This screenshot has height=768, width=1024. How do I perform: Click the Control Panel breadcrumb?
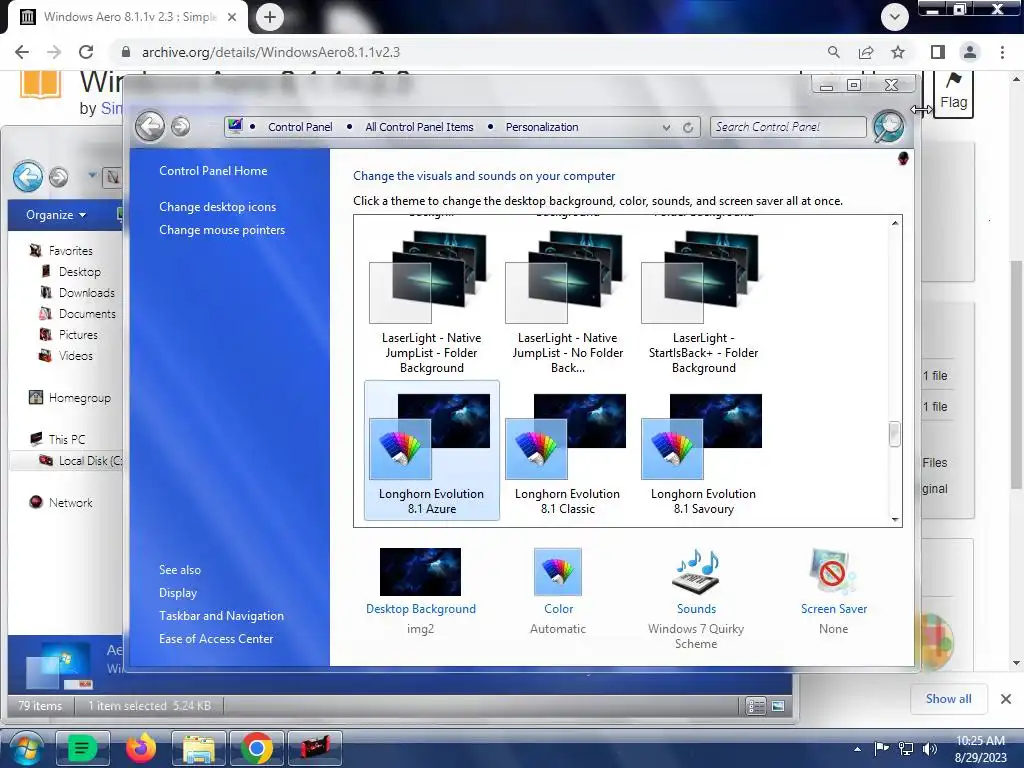coord(300,127)
